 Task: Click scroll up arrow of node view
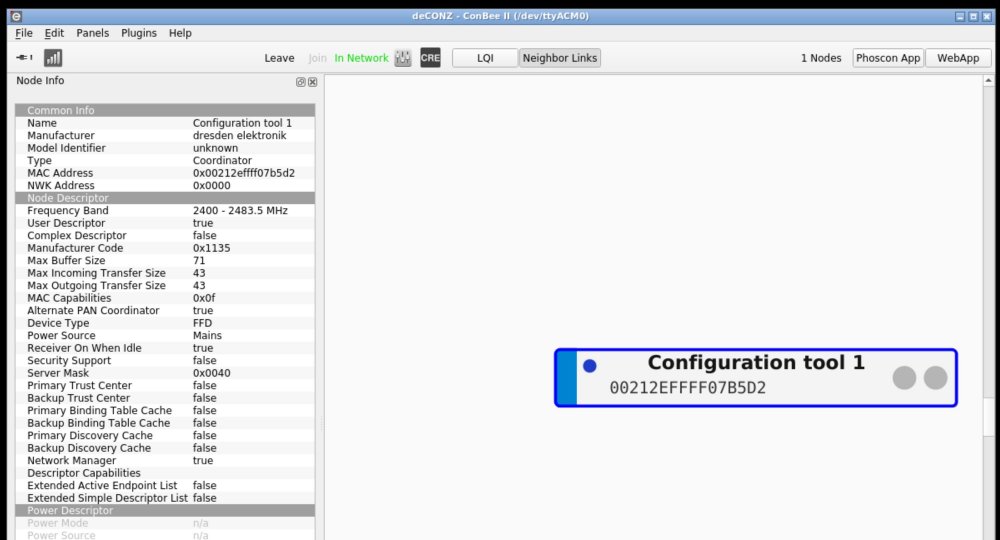tap(989, 80)
